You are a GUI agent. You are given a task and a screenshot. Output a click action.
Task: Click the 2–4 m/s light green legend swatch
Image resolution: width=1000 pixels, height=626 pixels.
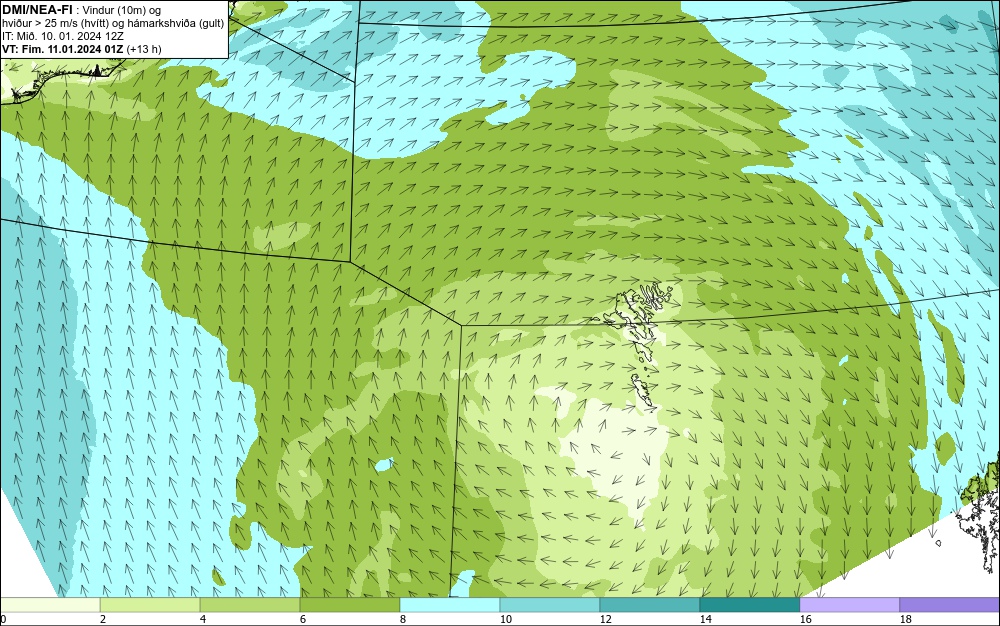point(150,604)
